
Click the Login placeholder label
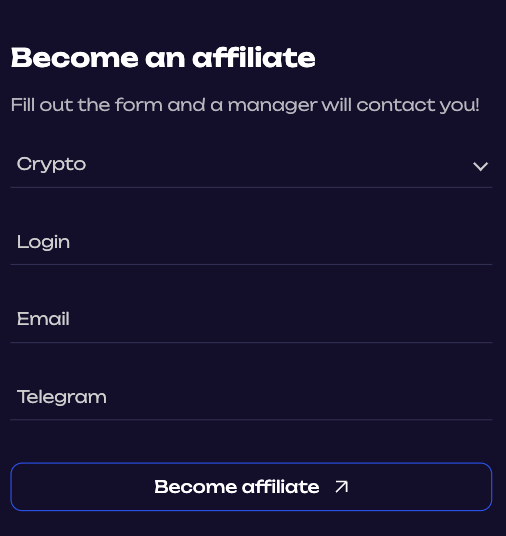click(43, 242)
